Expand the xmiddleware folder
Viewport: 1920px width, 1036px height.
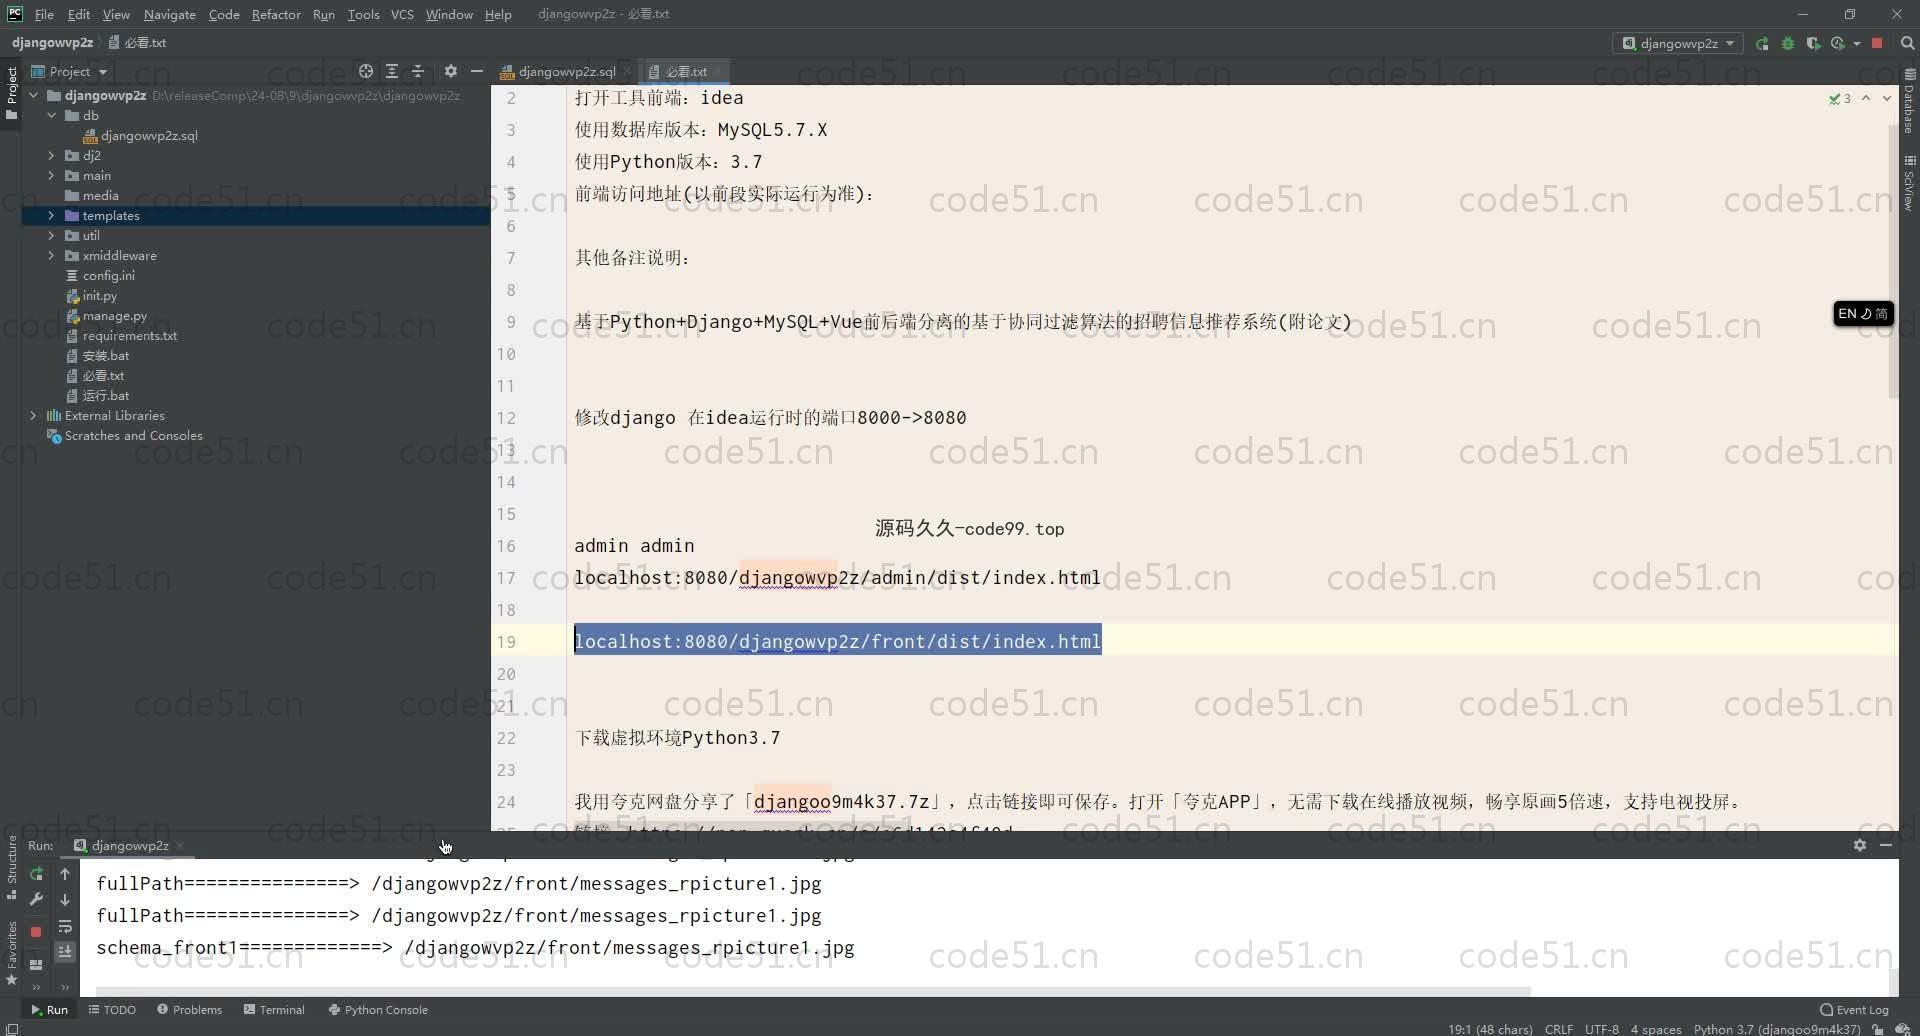51,255
